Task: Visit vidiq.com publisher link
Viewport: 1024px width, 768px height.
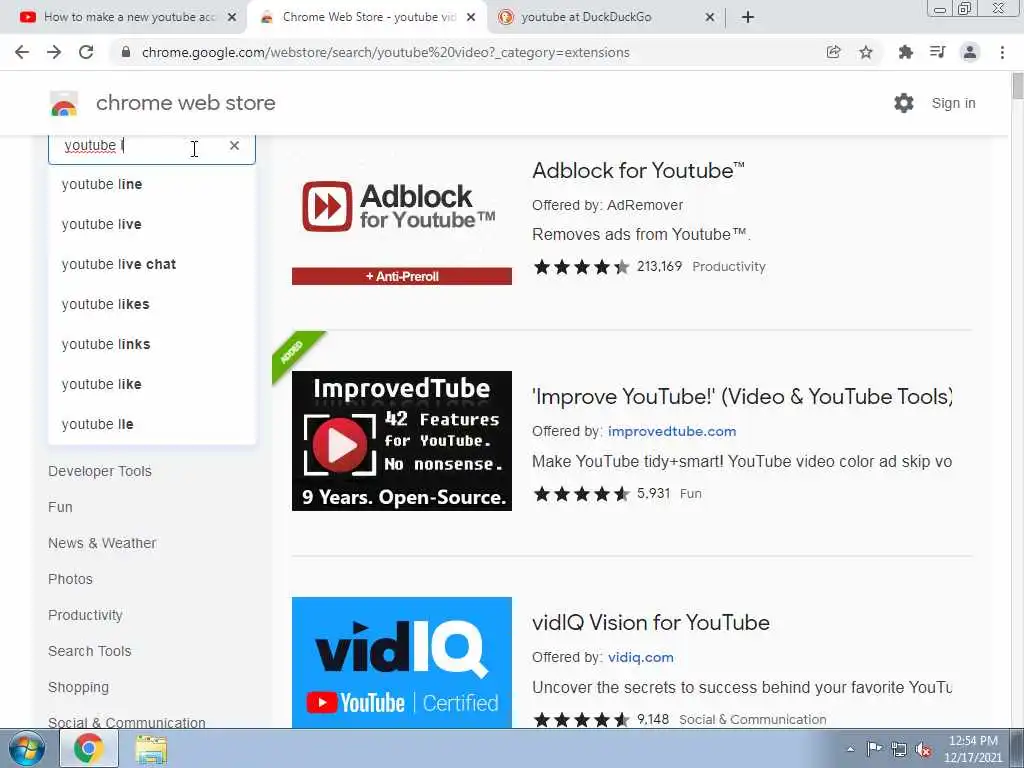Action: [x=641, y=657]
